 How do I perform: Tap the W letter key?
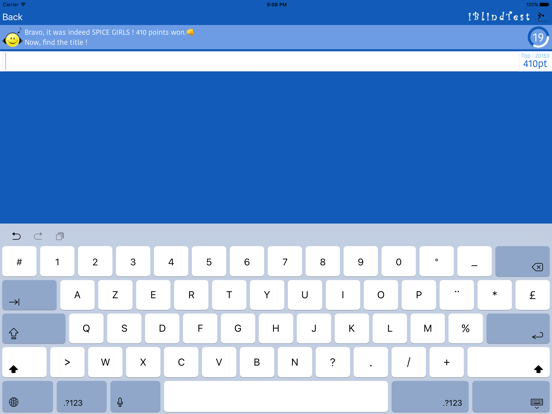point(105,362)
